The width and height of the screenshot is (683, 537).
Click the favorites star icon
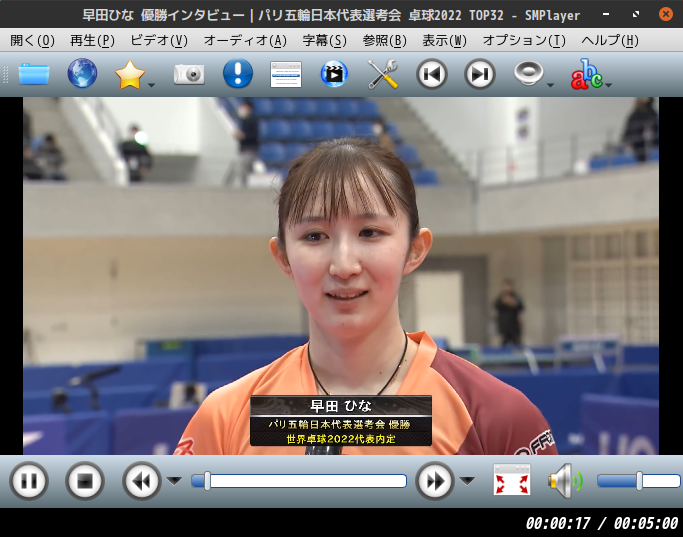click(130, 74)
